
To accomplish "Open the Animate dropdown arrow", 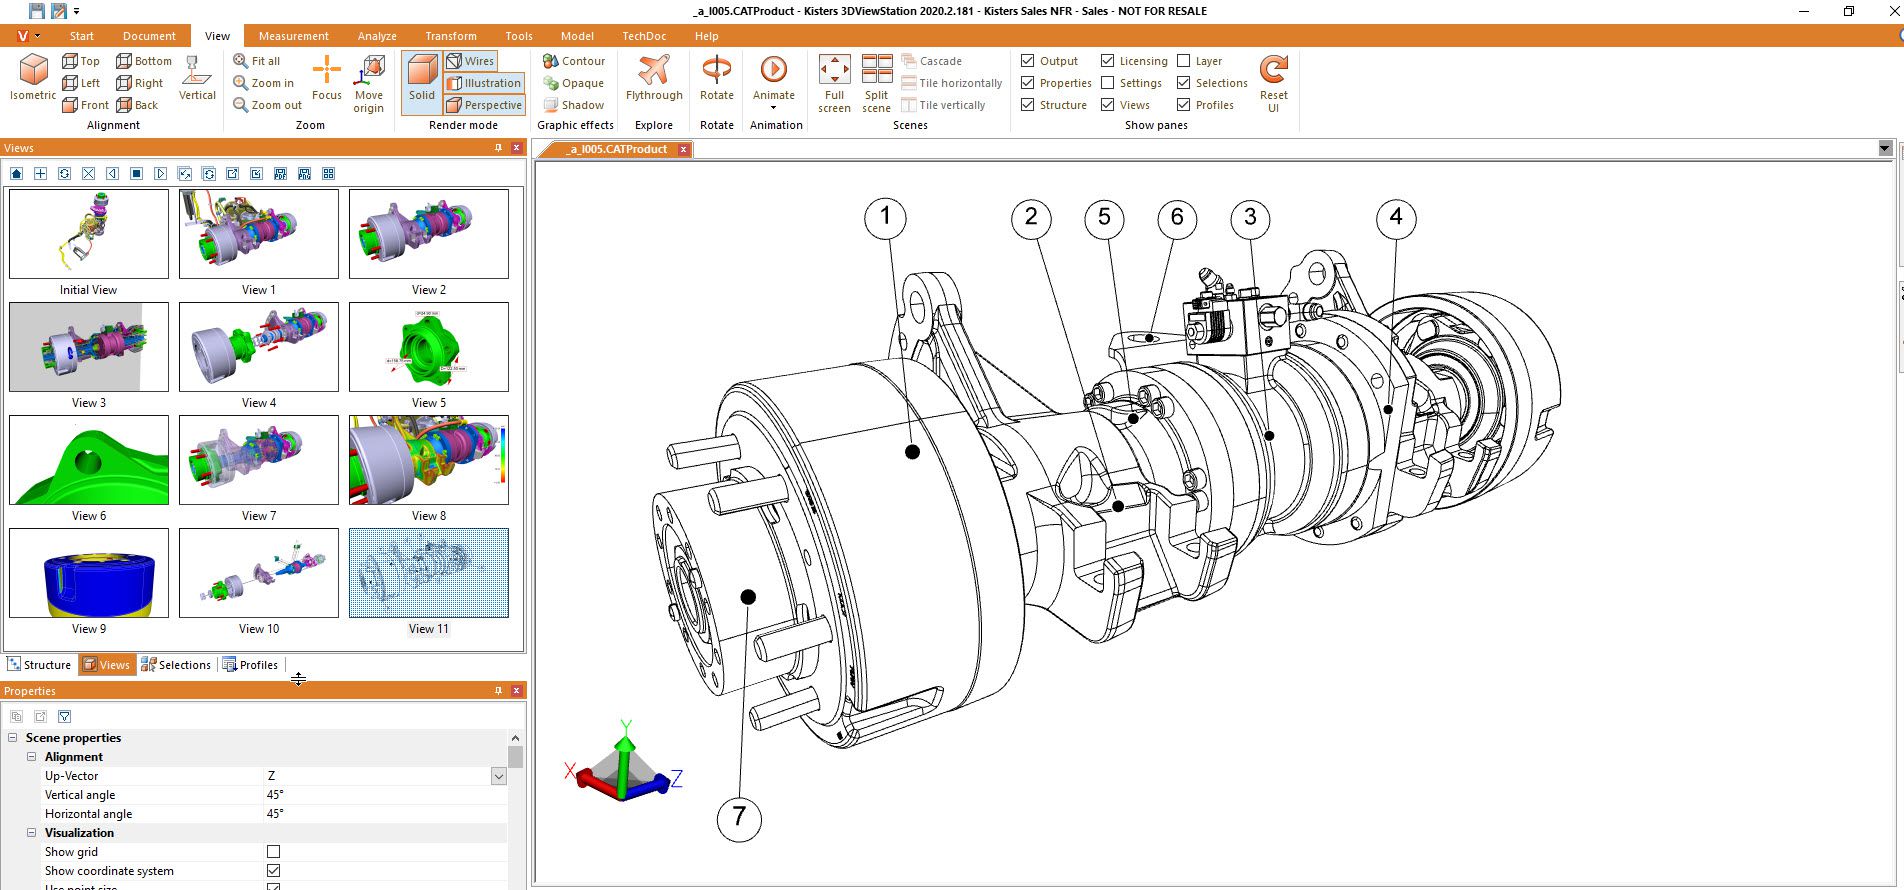I will [x=773, y=108].
